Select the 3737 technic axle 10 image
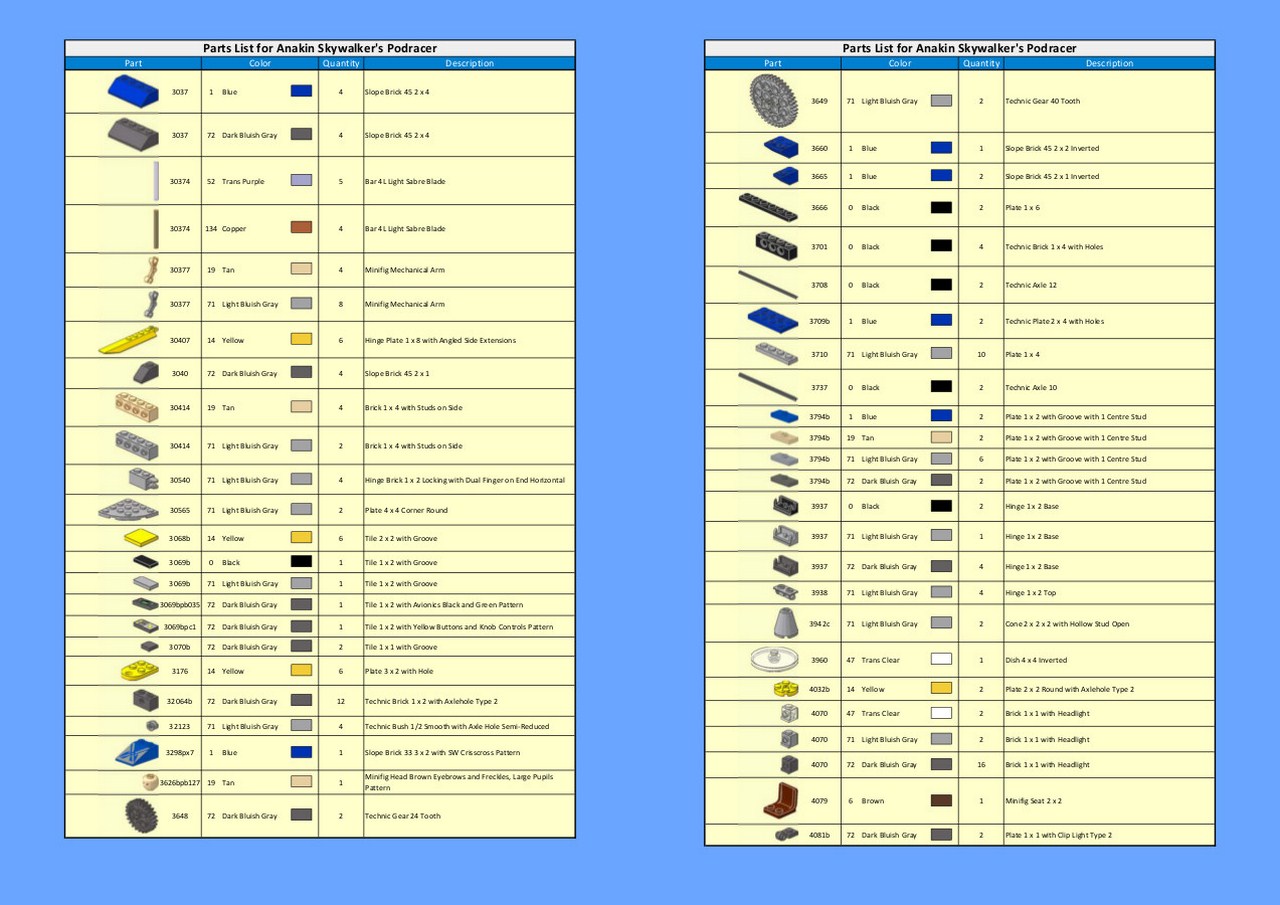The height and width of the screenshot is (905, 1280). [x=768, y=387]
